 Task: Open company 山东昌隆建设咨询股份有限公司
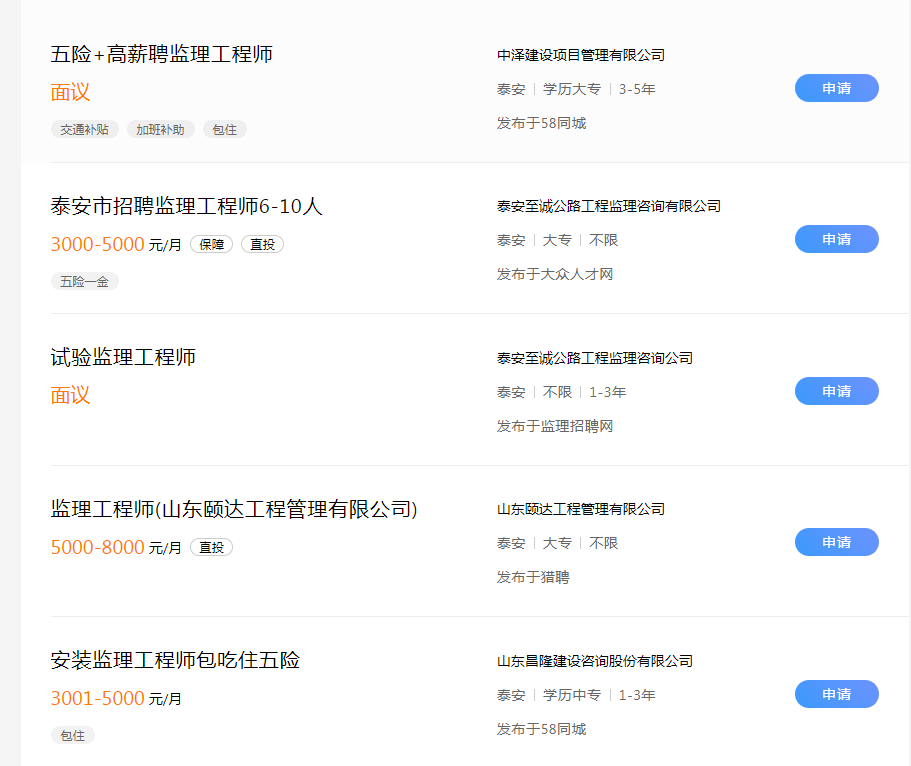[x=594, y=661]
